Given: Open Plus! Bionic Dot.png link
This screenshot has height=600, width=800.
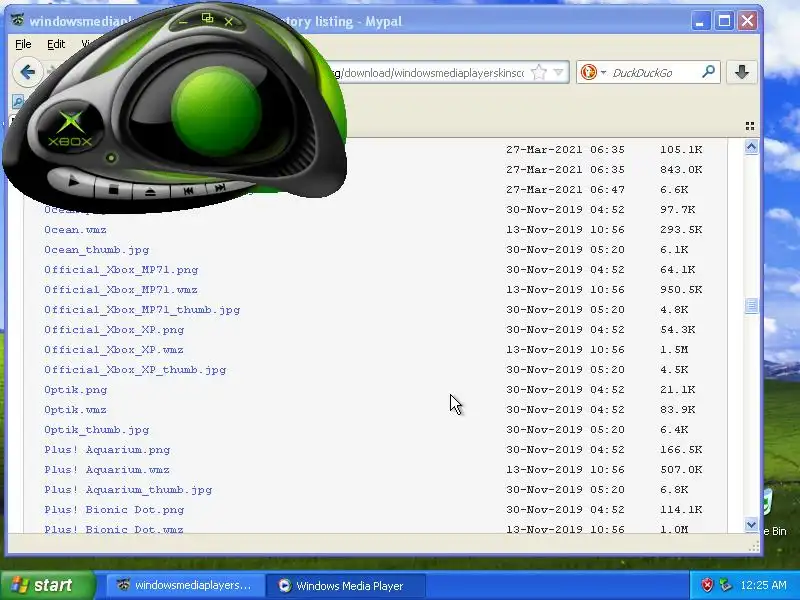Looking at the screenshot, I should (114, 510).
